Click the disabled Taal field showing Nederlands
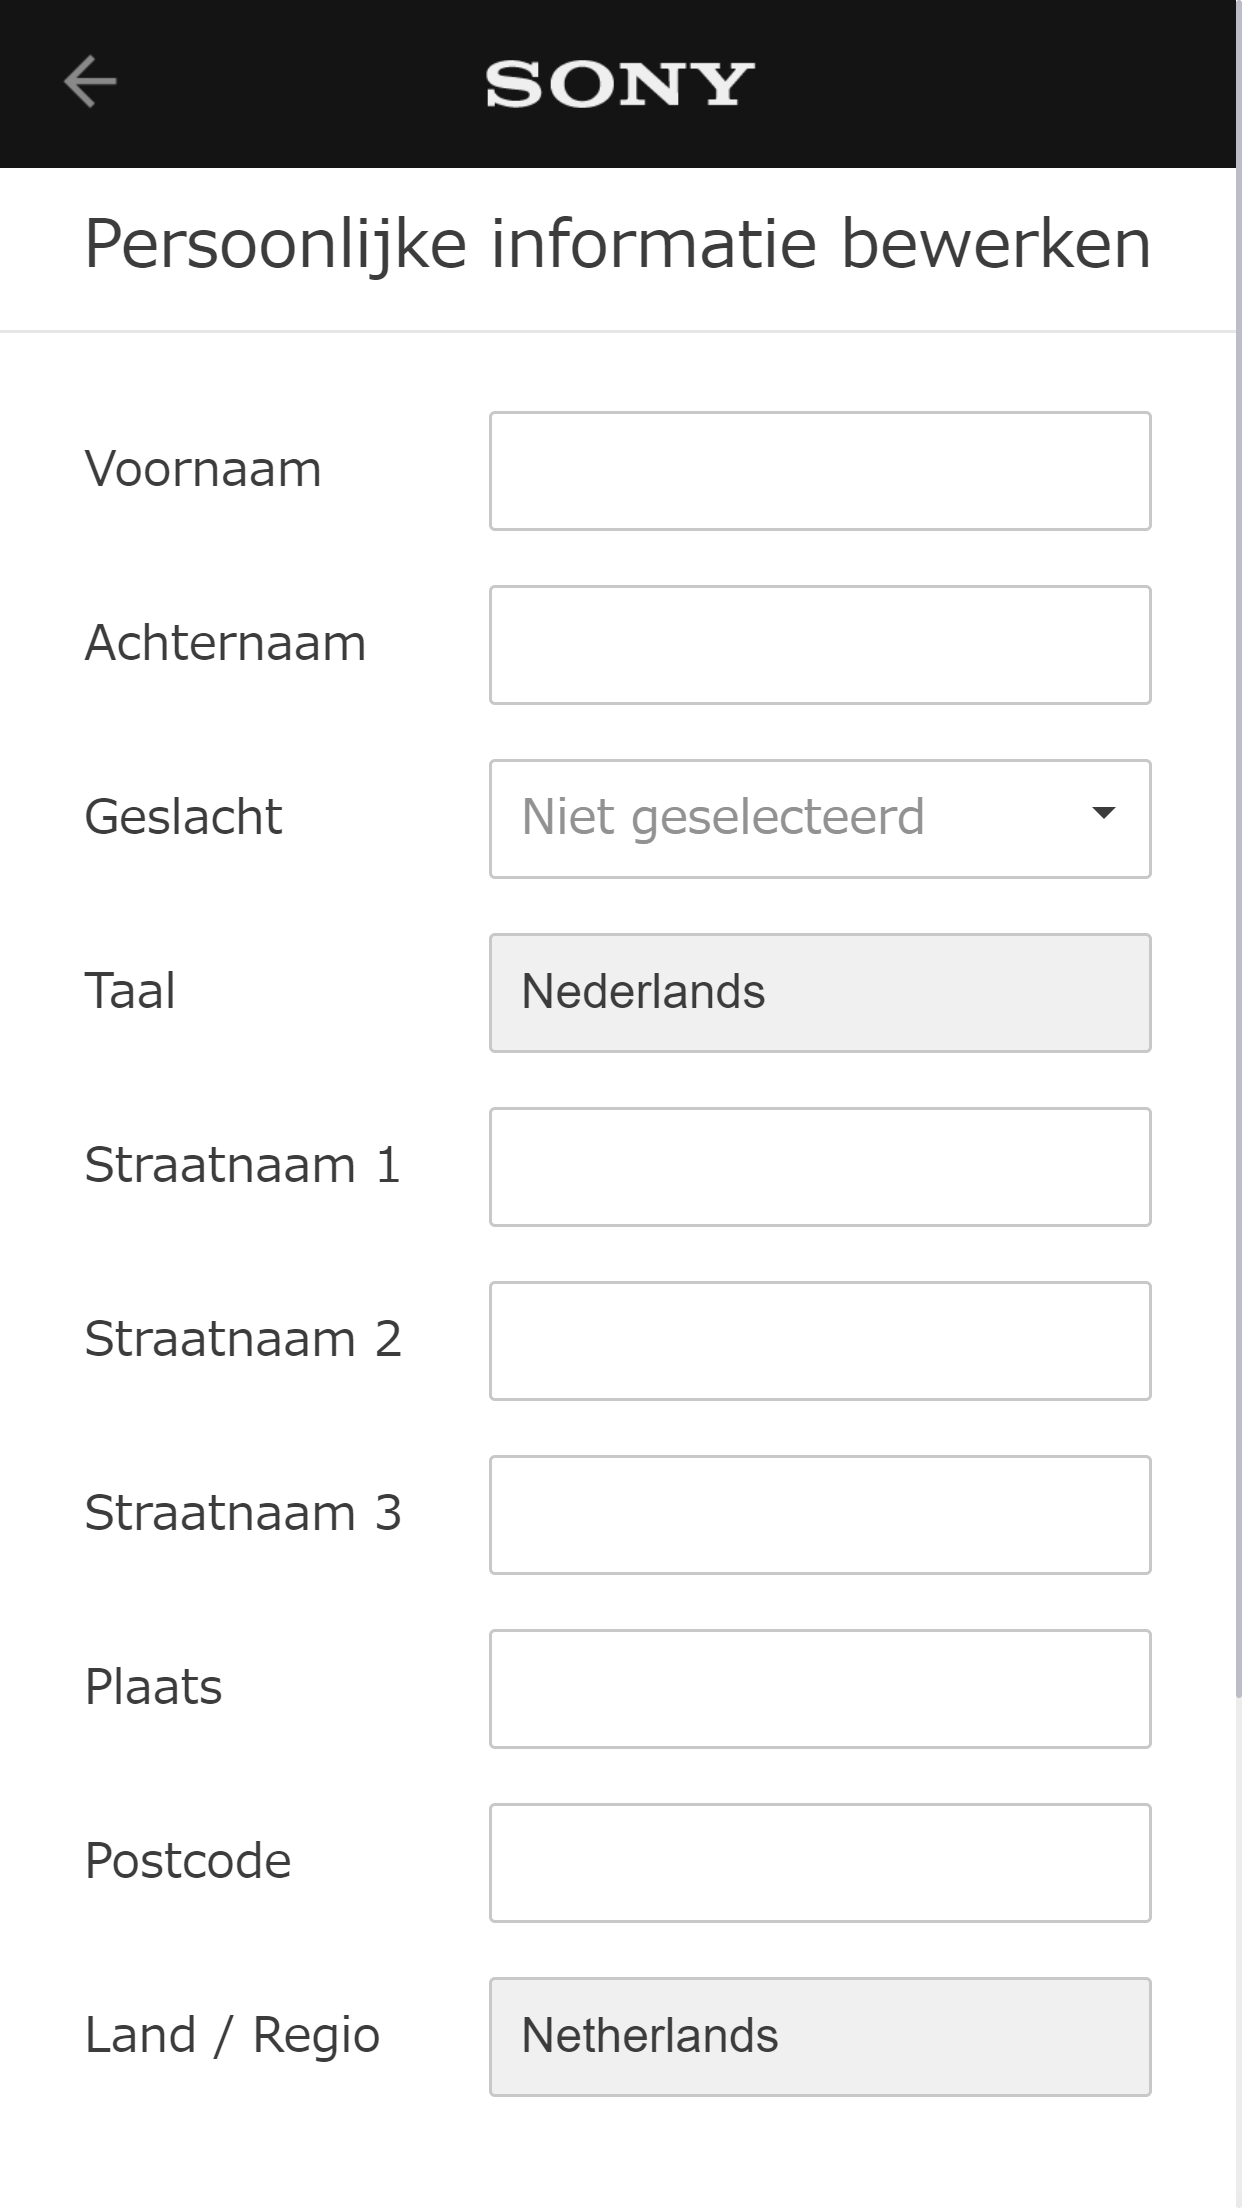Viewport: 1242px width, 2208px height. click(x=820, y=991)
